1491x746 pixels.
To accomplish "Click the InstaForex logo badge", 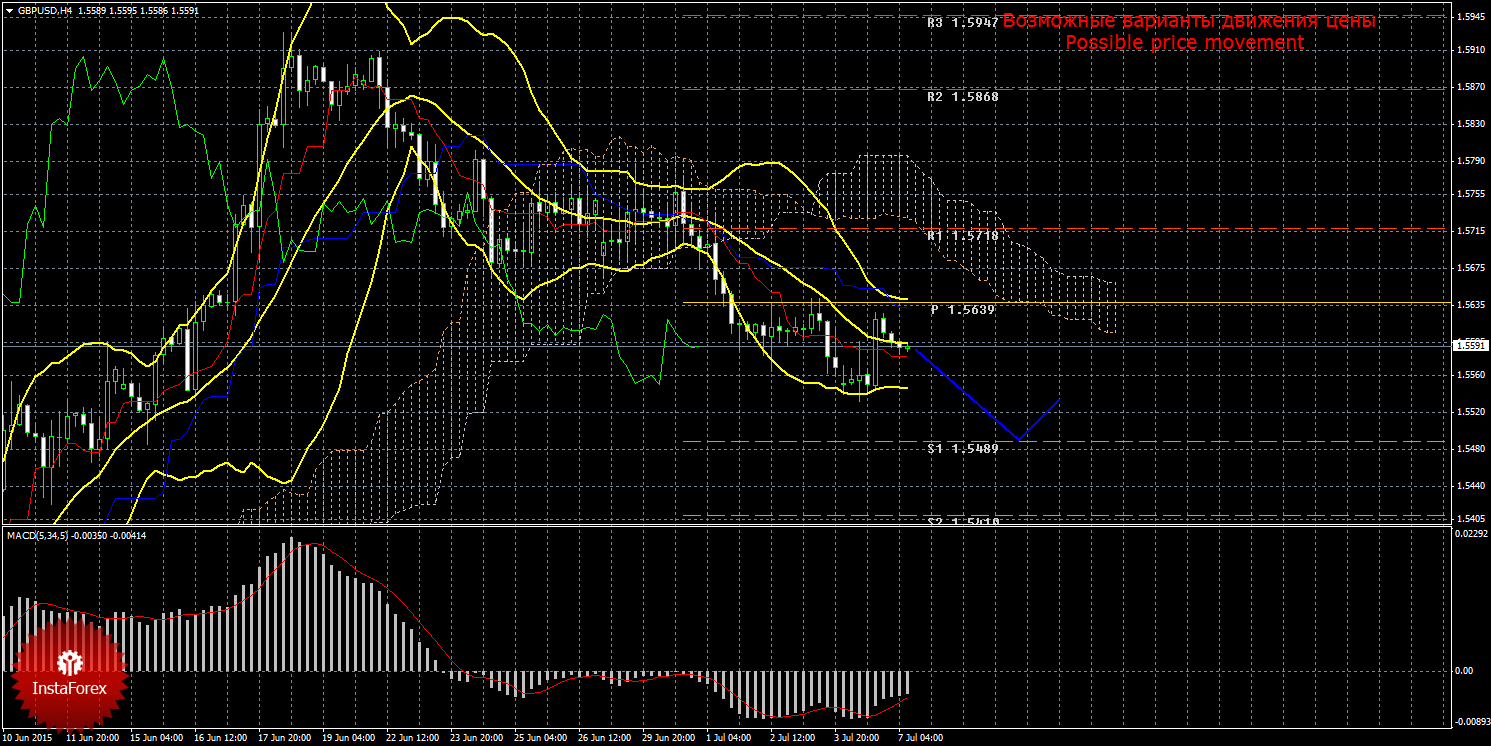I will (x=68, y=672).
